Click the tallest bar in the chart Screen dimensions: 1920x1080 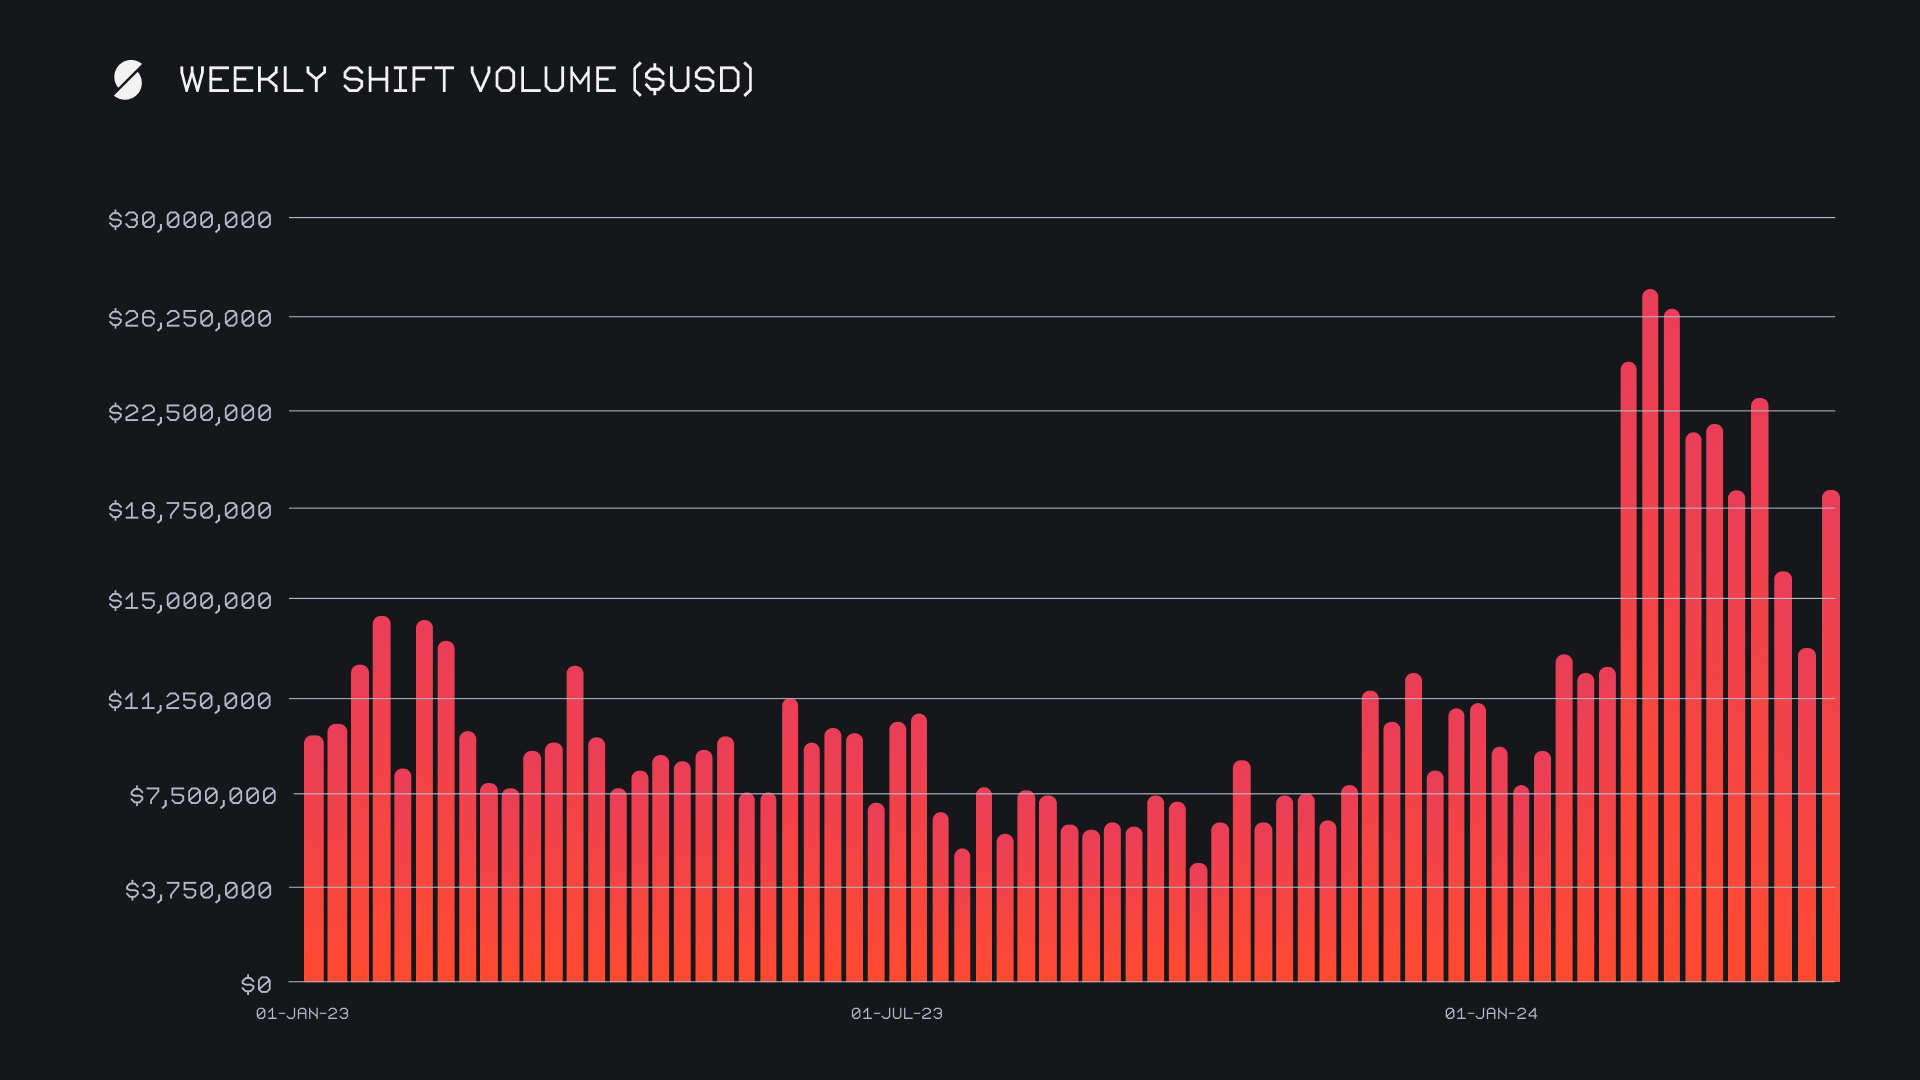pyautogui.click(x=1650, y=640)
